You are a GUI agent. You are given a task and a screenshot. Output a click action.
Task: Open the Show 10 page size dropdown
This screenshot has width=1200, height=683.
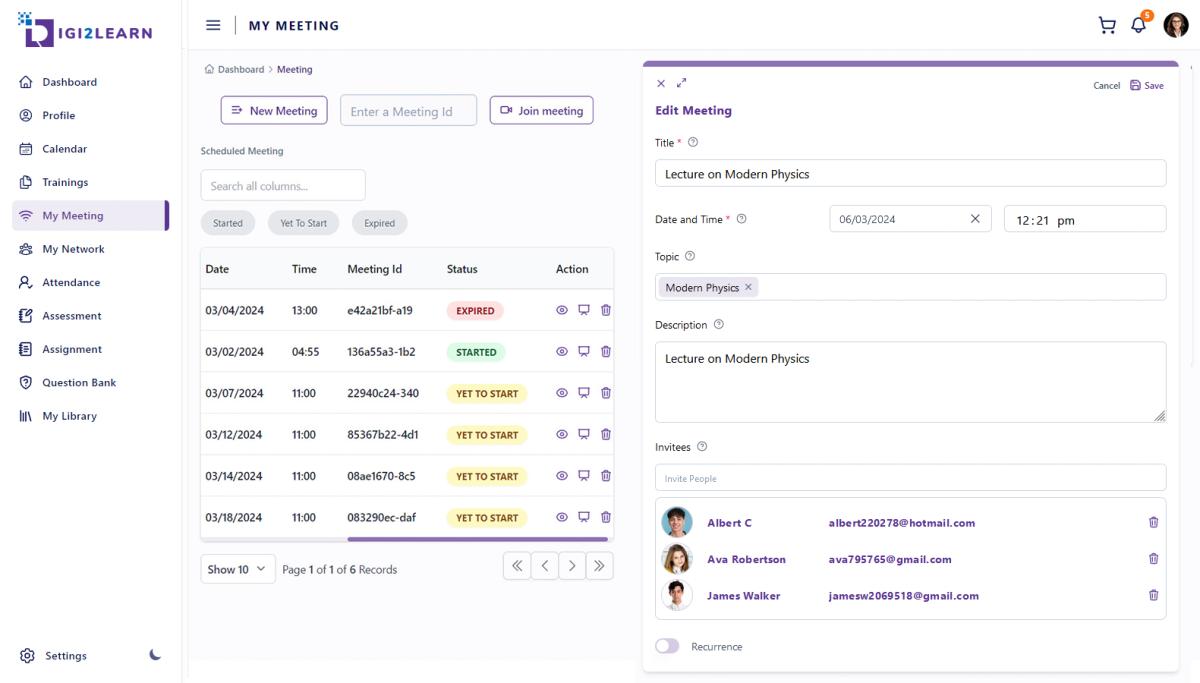coord(238,569)
